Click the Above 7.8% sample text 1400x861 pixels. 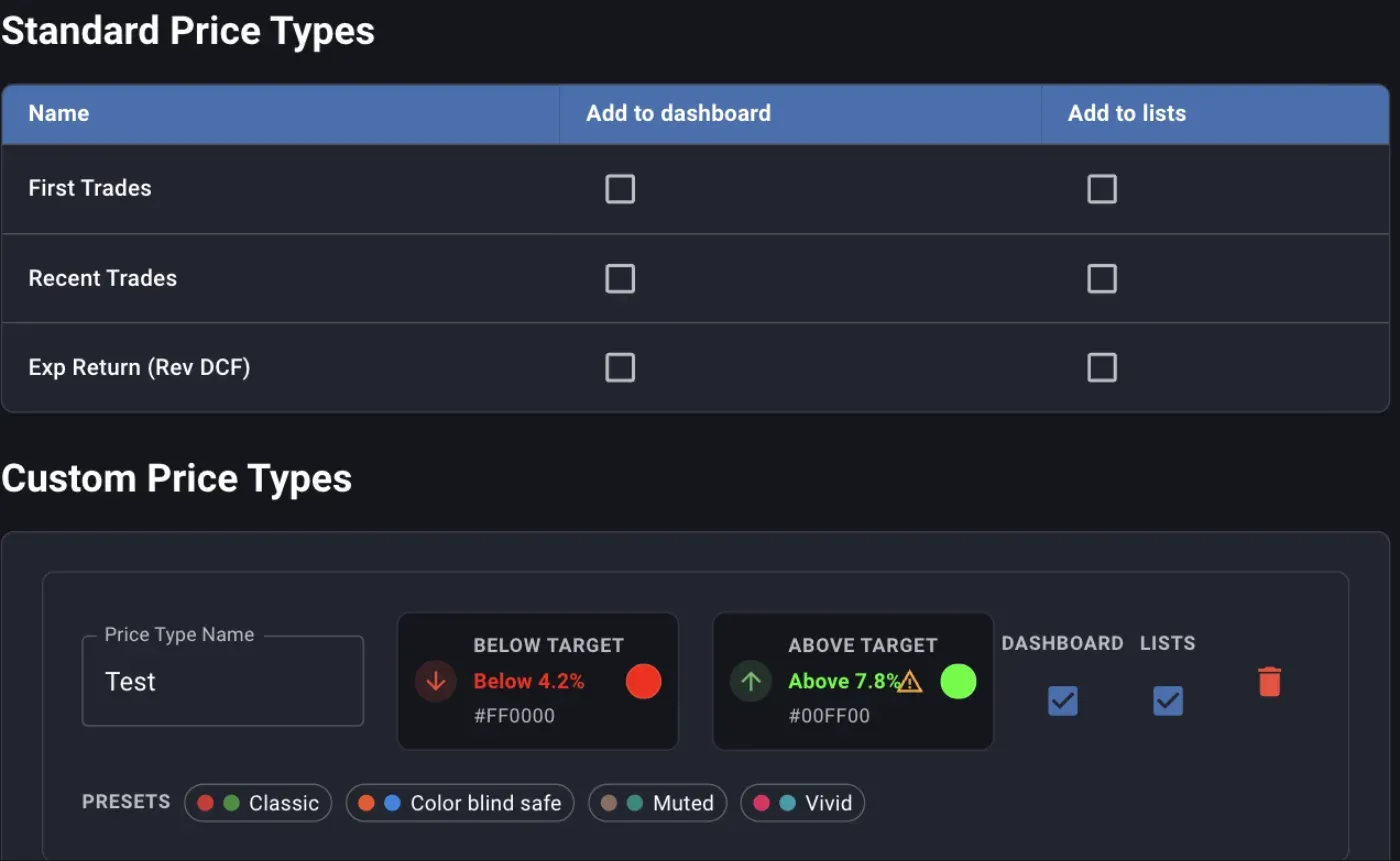click(844, 681)
